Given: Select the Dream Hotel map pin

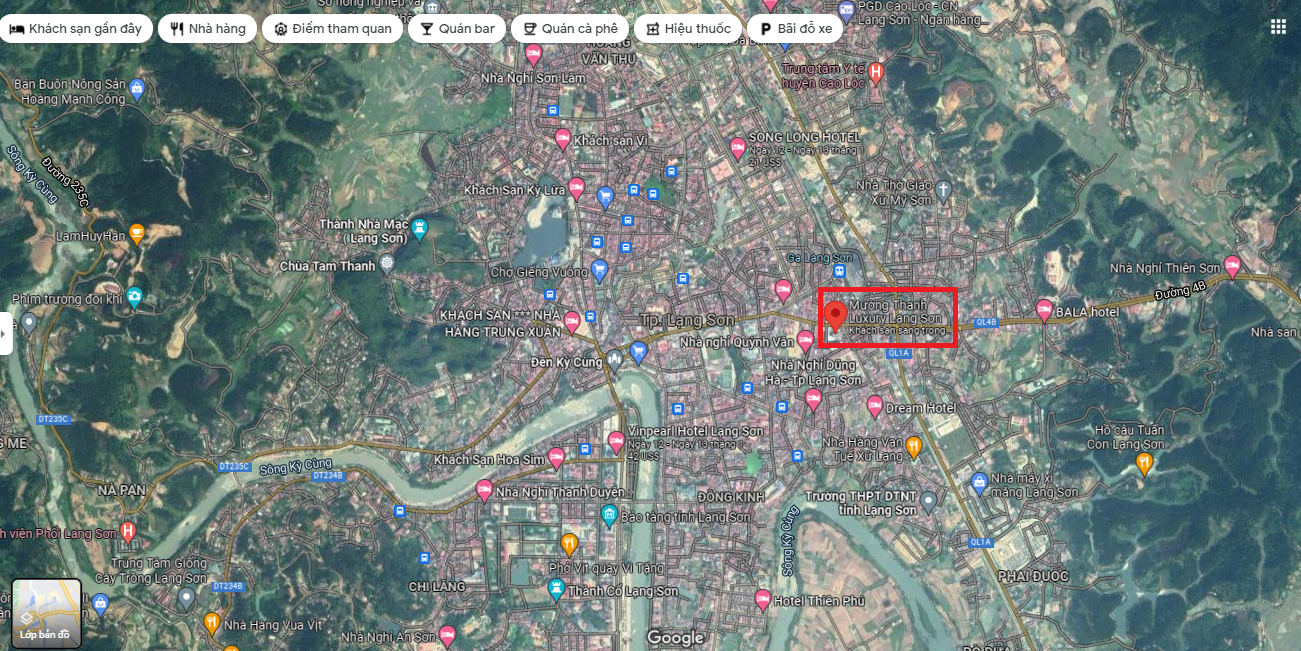Looking at the screenshot, I should 875,406.
